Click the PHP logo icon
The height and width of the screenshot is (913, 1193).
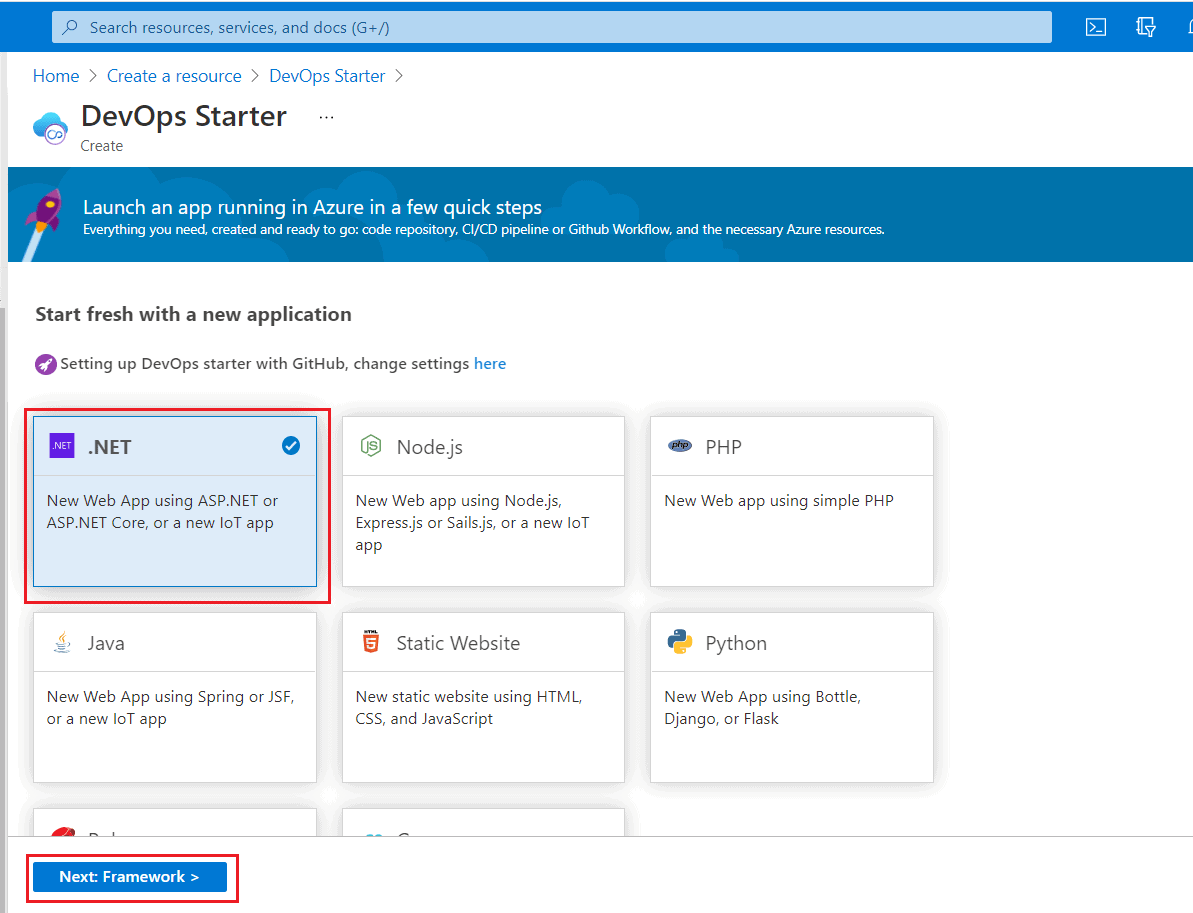680,446
